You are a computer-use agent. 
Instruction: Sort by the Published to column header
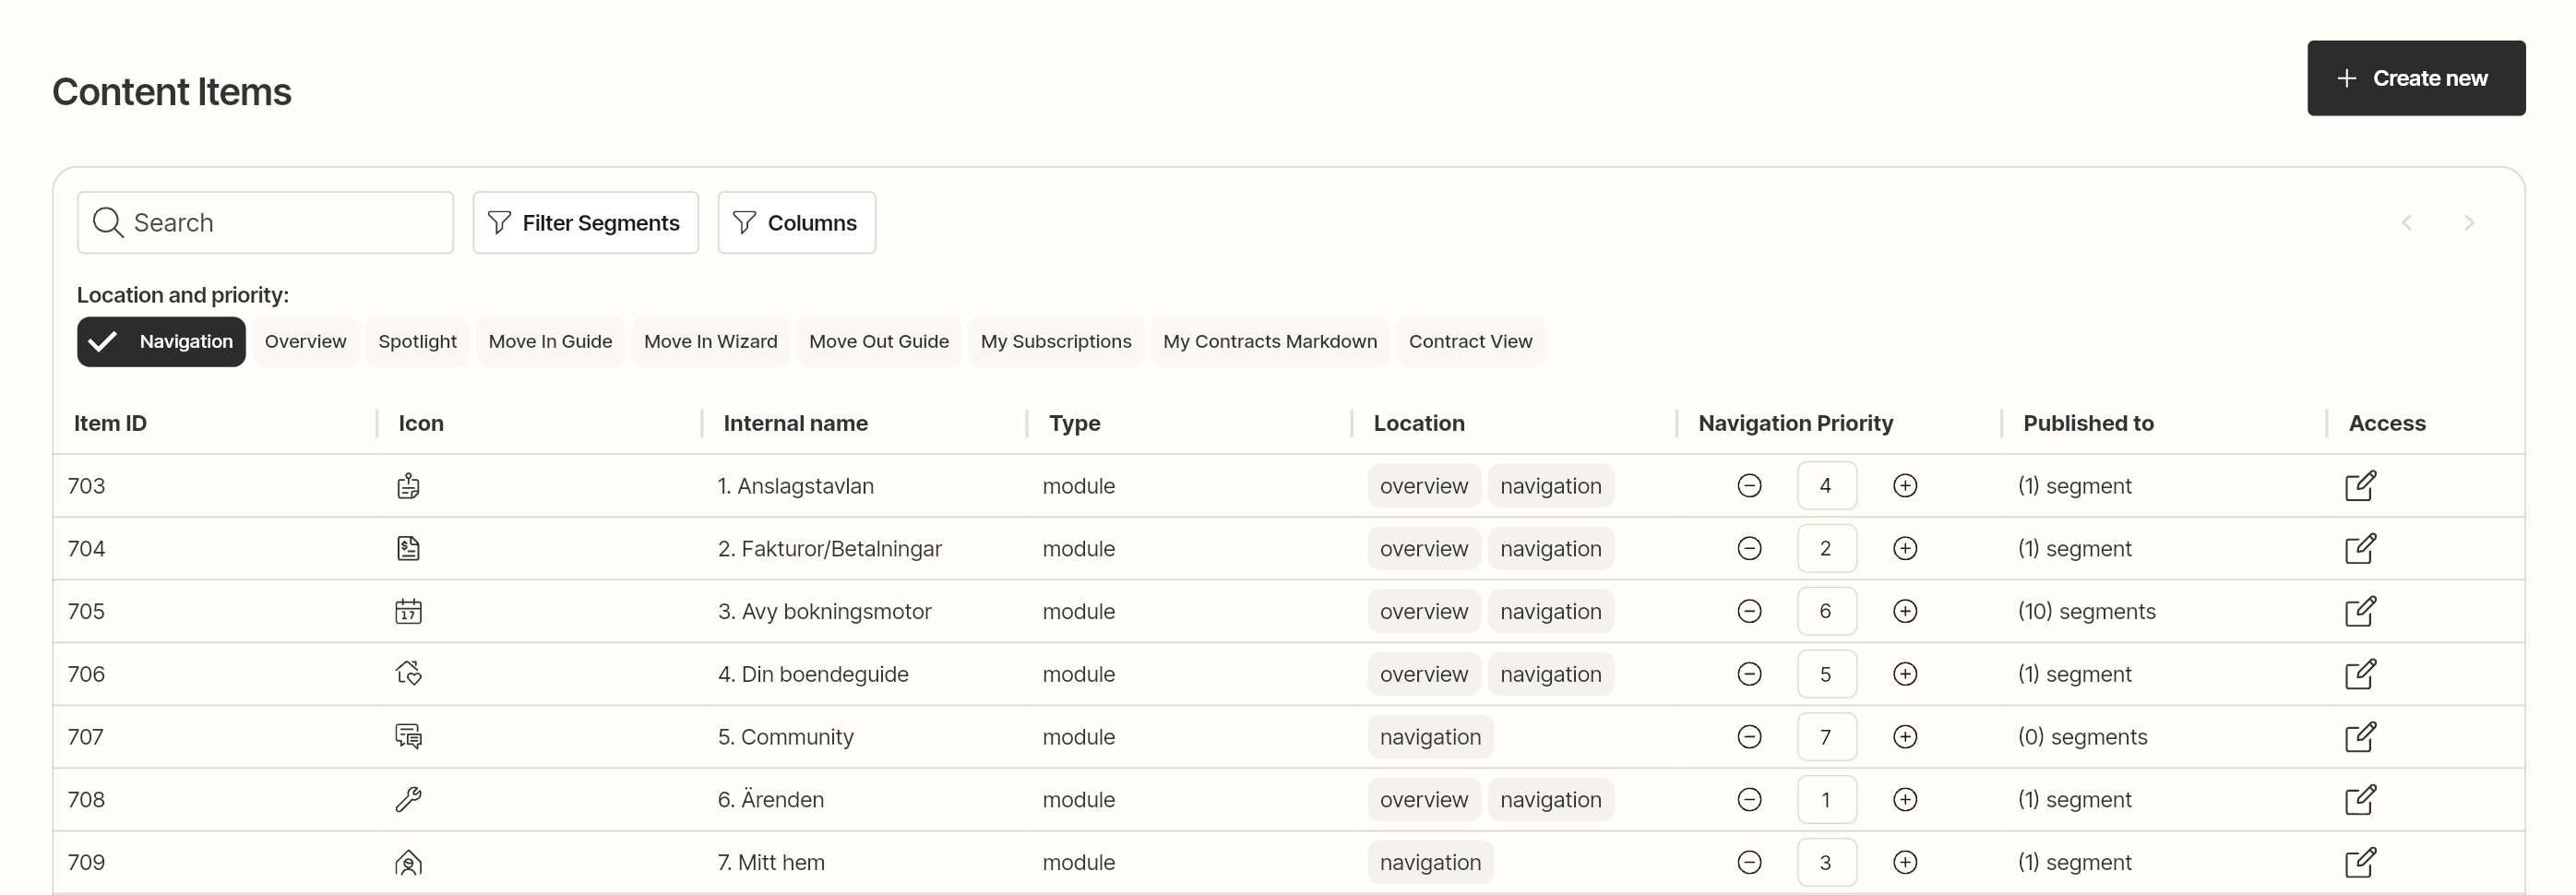(x=2088, y=424)
